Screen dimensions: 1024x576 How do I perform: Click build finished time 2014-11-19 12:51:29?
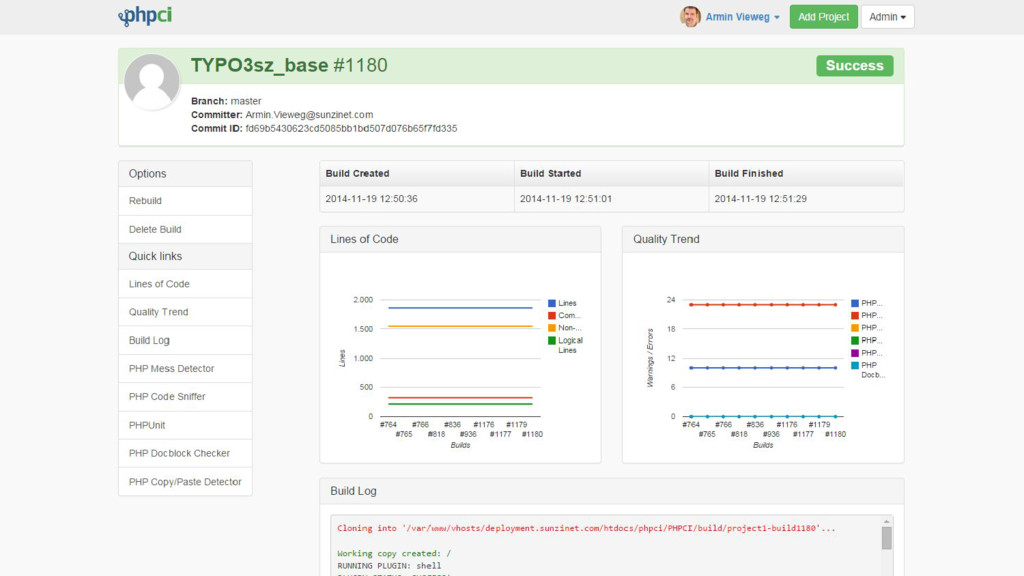click(x=760, y=199)
